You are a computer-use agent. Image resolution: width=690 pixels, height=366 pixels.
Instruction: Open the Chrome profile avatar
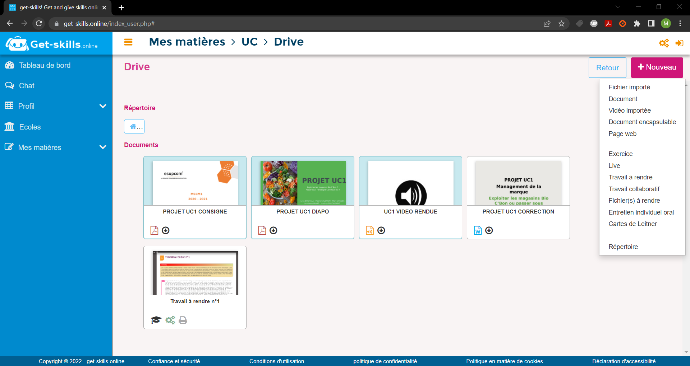[x=666, y=23]
